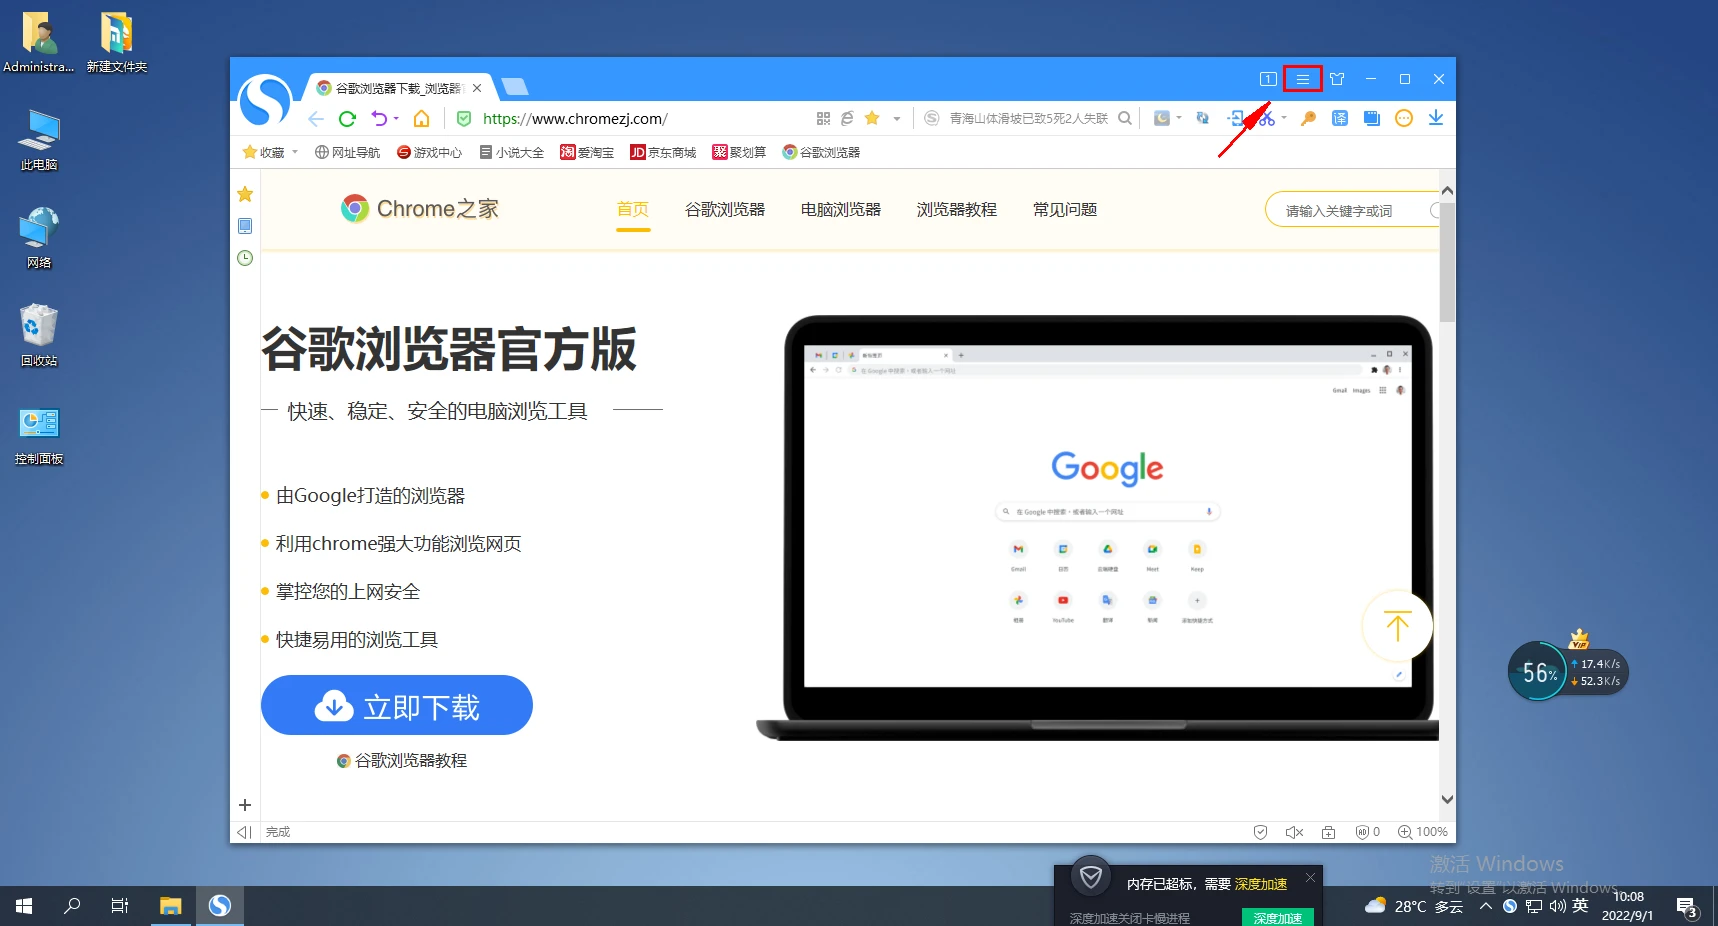This screenshot has height=926, width=1718.
Task: Click the address bar URL field
Action: (640, 118)
